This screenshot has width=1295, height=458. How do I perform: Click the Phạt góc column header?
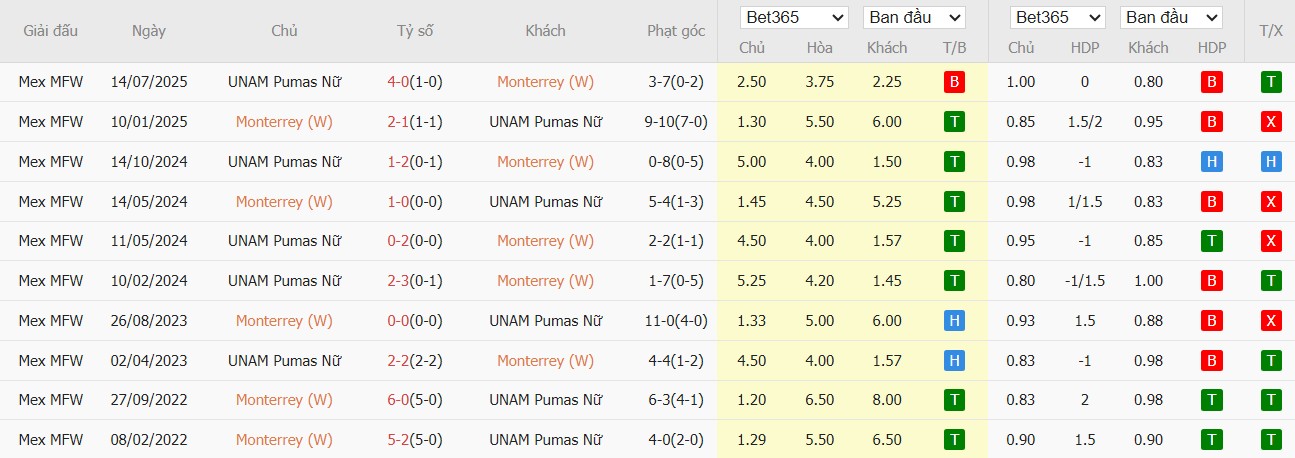[x=676, y=31]
